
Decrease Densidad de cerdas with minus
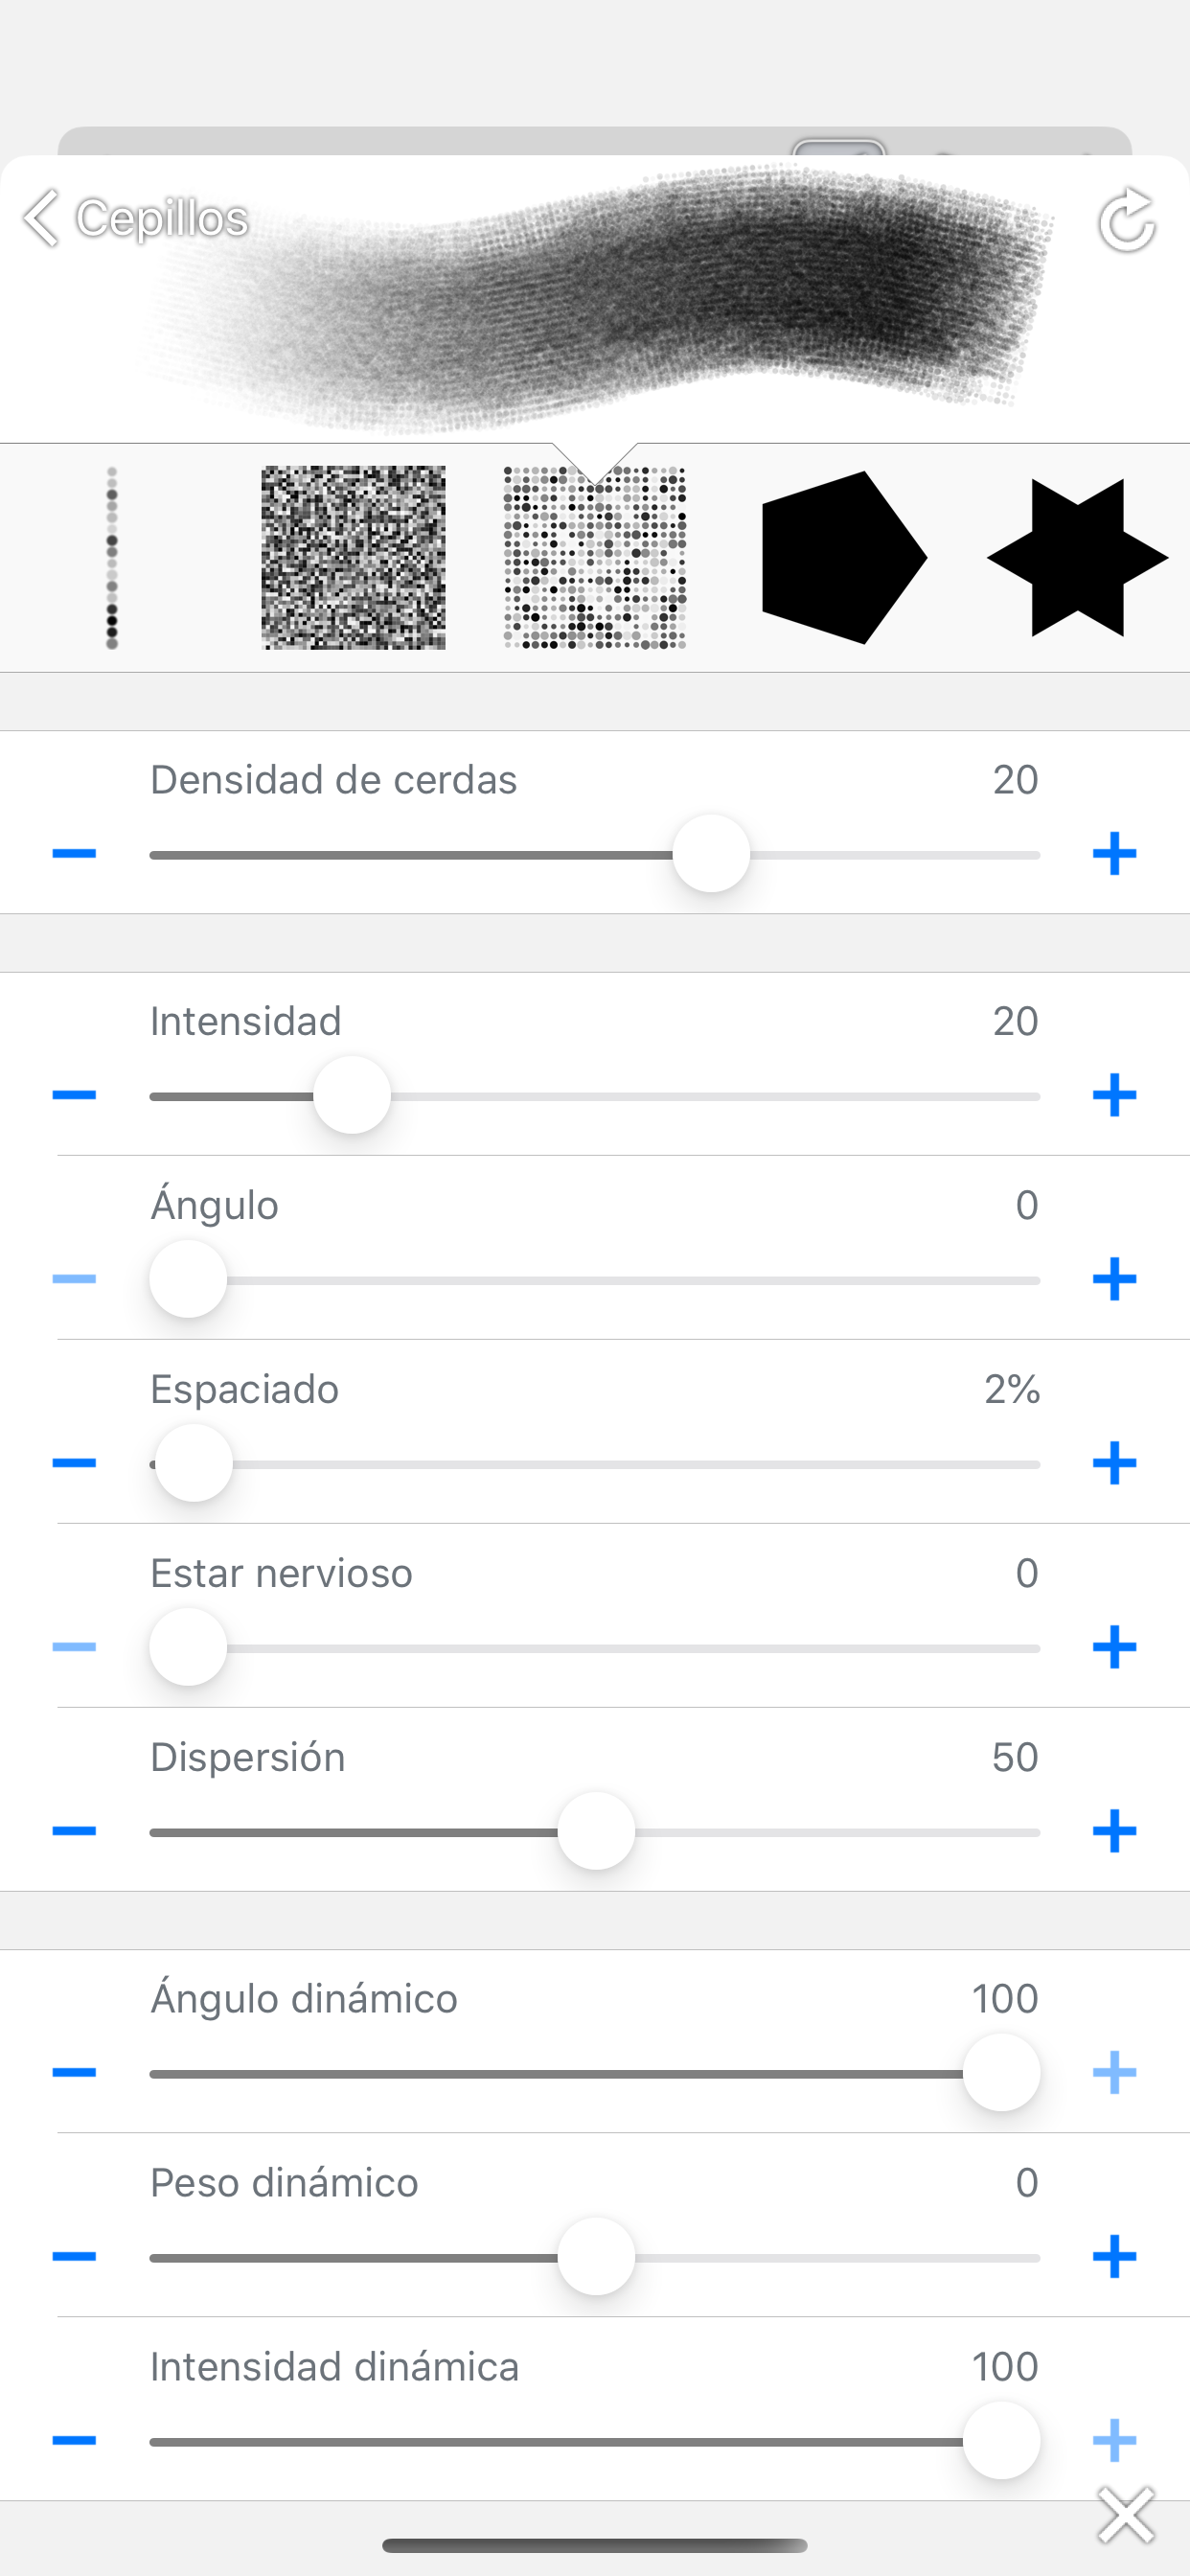tap(74, 854)
